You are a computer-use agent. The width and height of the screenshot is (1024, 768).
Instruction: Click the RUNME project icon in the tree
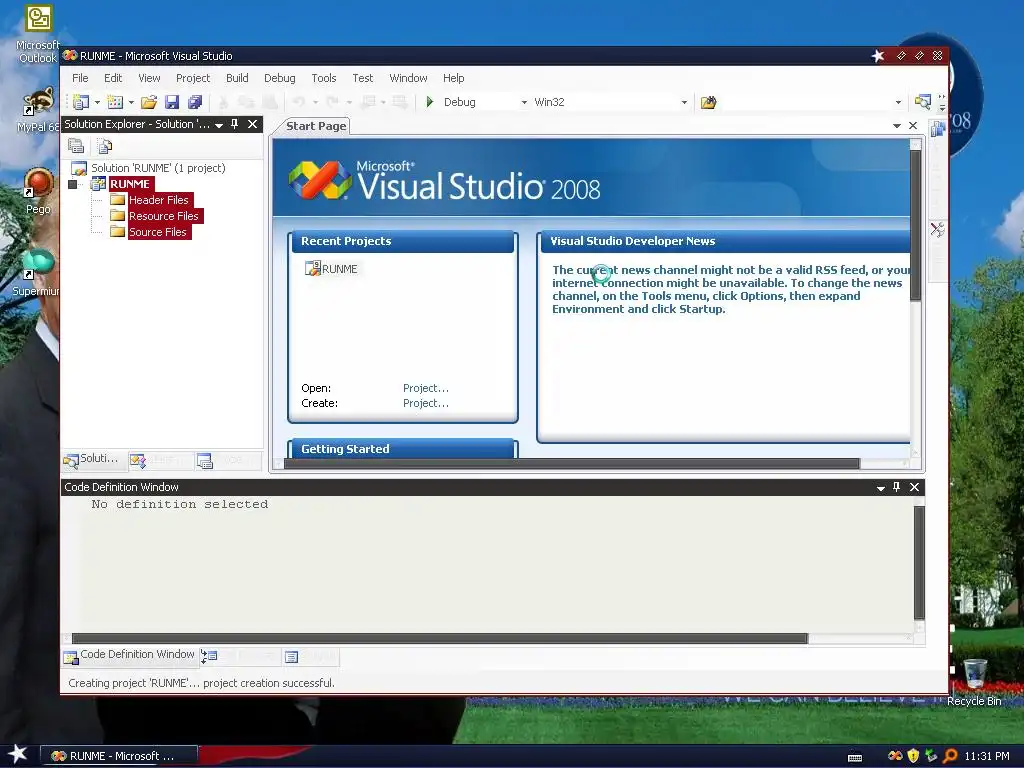(99, 184)
